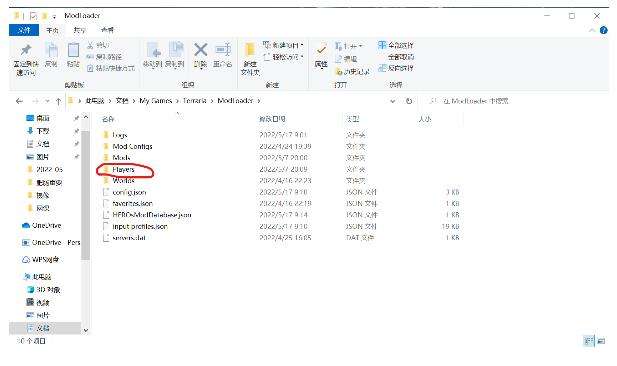617x366 pixels.
Task: Refresh the current folder view
Action: 409,101
